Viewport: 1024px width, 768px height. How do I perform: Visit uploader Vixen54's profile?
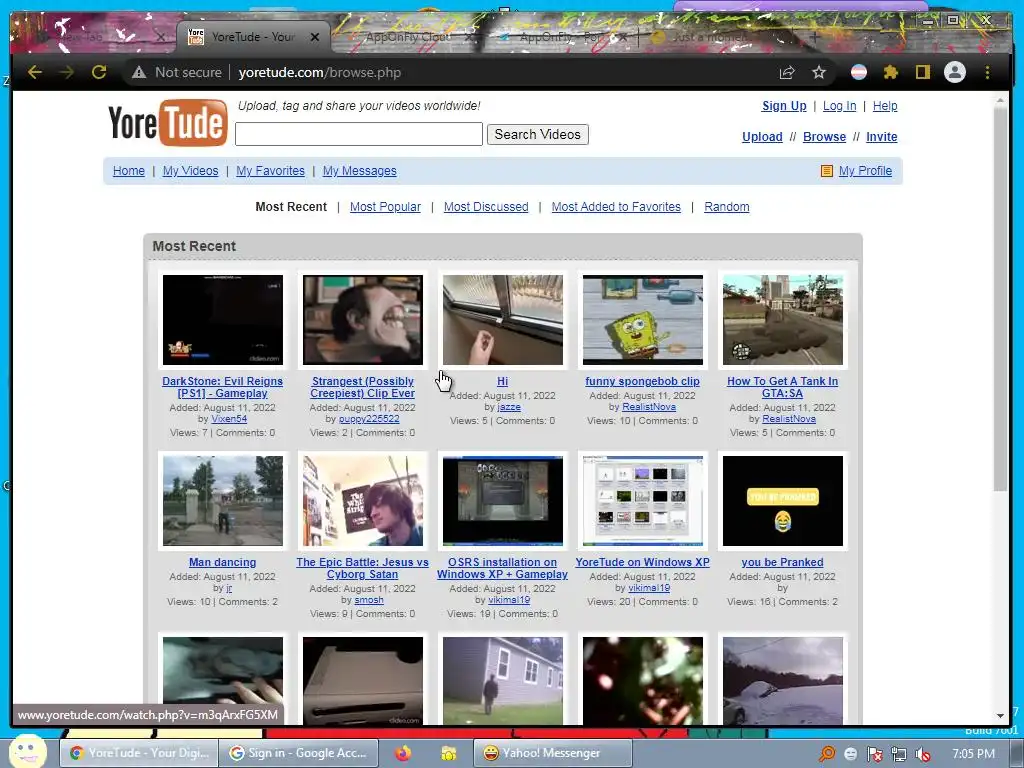click(229, 419)
